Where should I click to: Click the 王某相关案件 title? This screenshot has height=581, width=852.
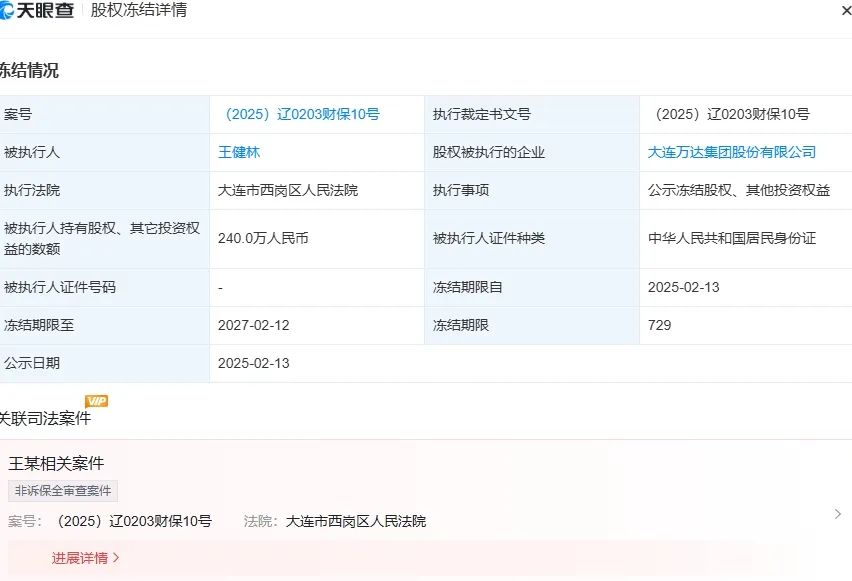pyautogui.click(x=56, y=464)
